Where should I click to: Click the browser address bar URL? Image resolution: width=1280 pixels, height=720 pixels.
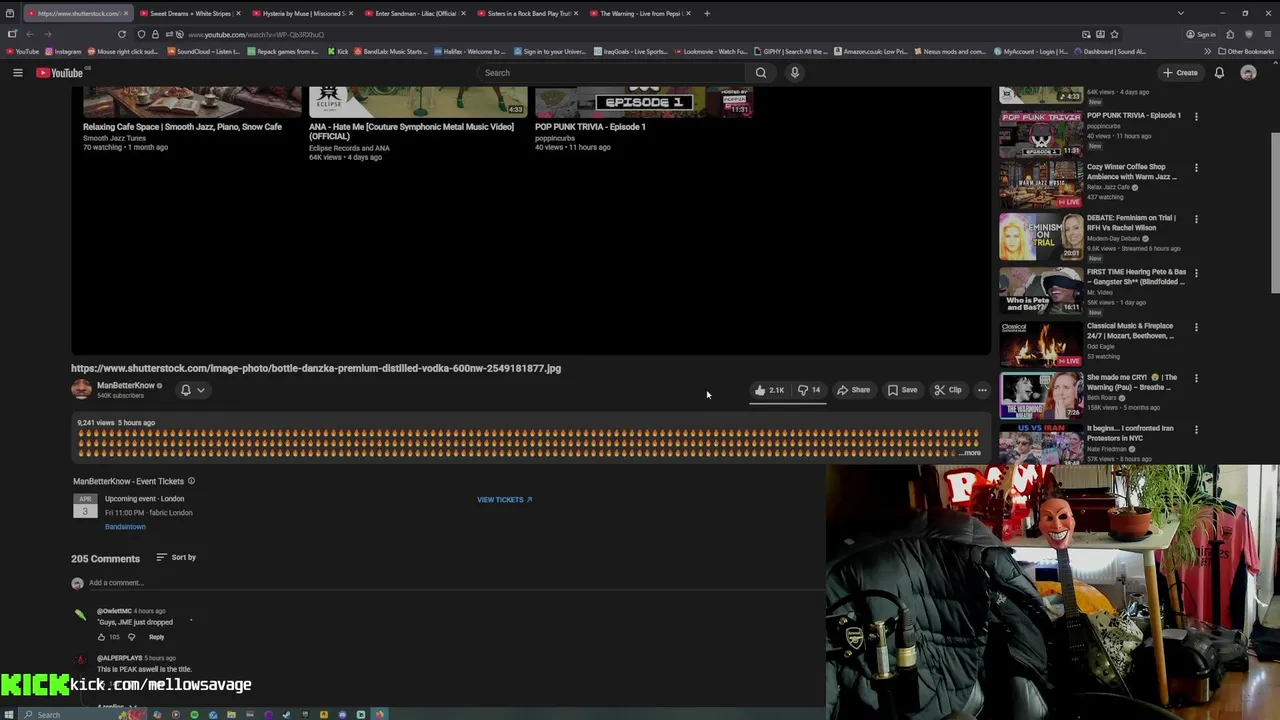point(256,35)
